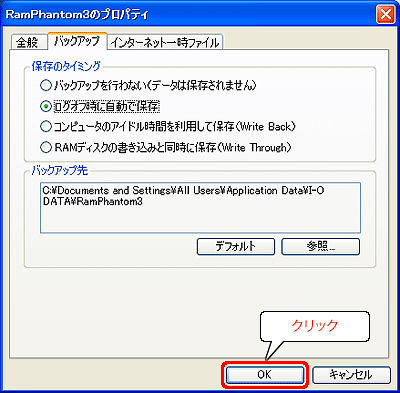
Task: Click the 保存のタイミング group label
Action: click(66, 66)
